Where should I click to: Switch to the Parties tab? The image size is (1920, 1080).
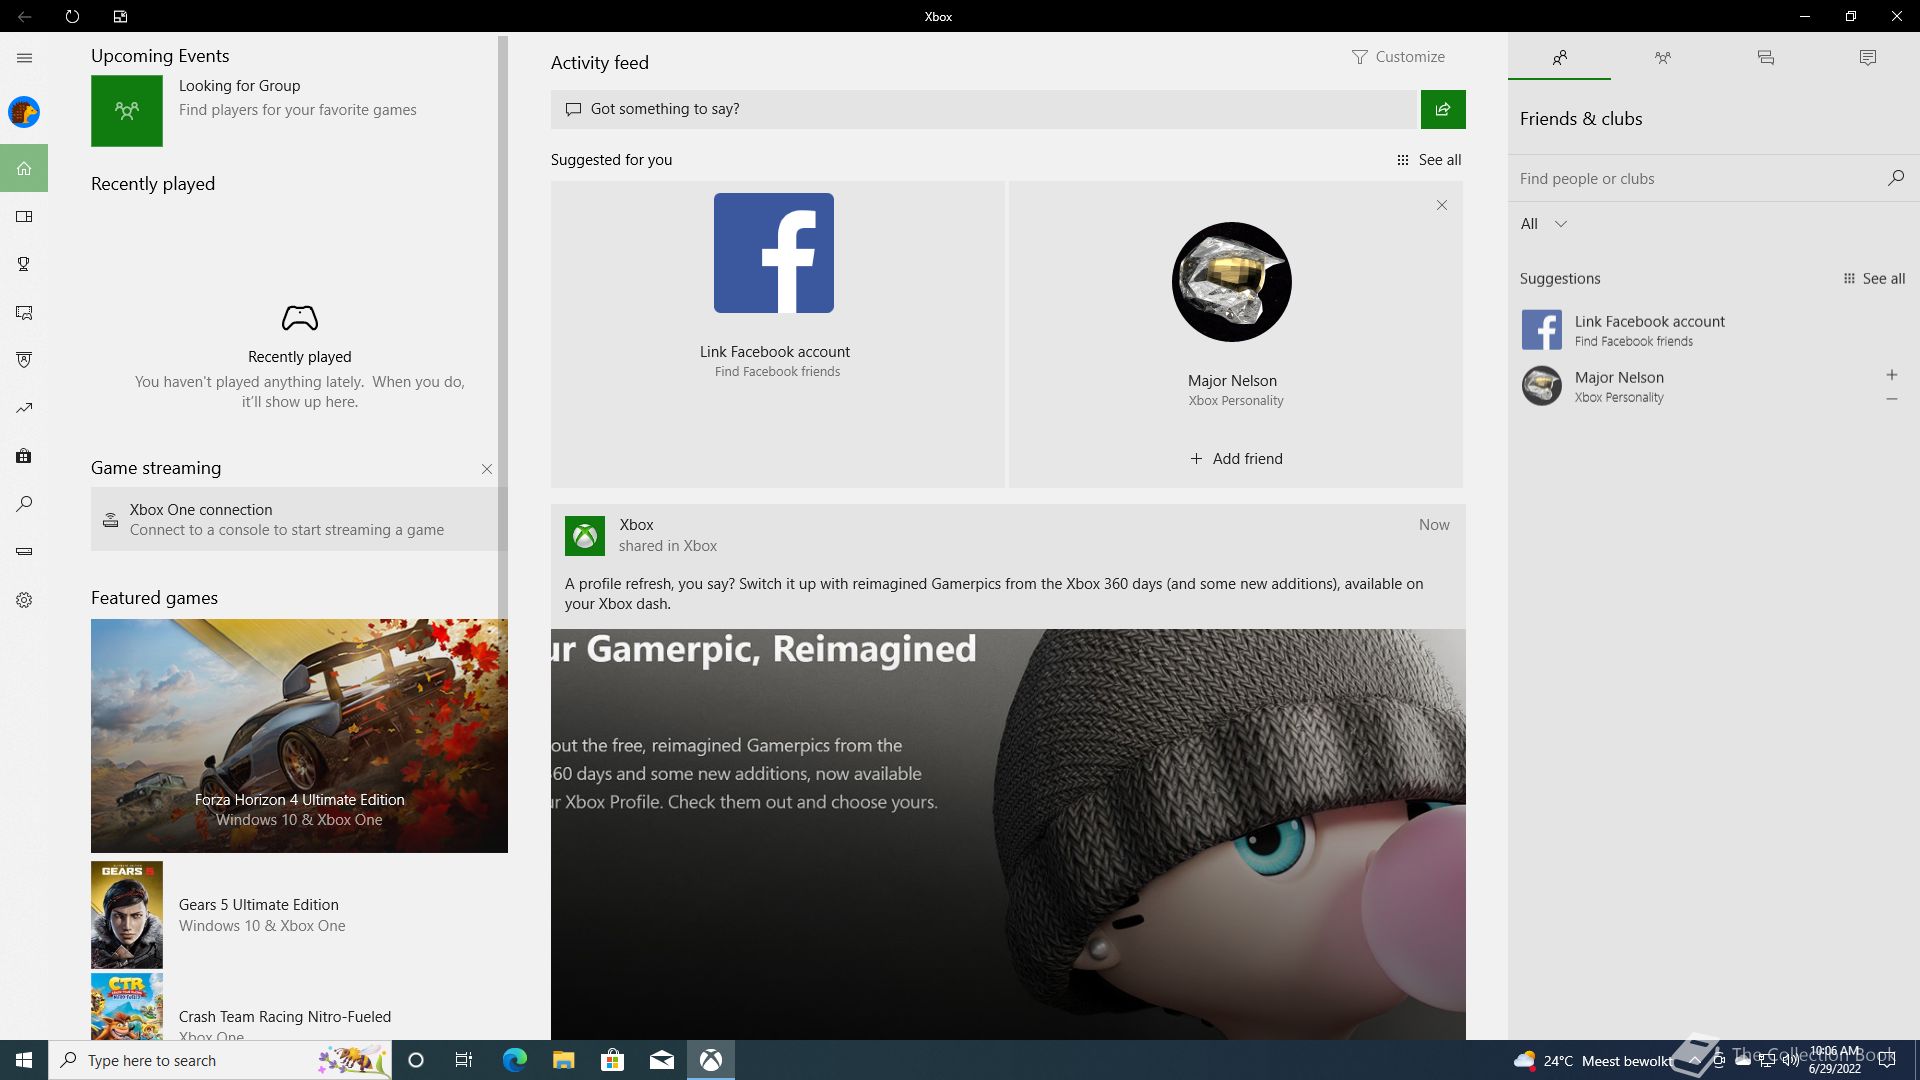1662,58
